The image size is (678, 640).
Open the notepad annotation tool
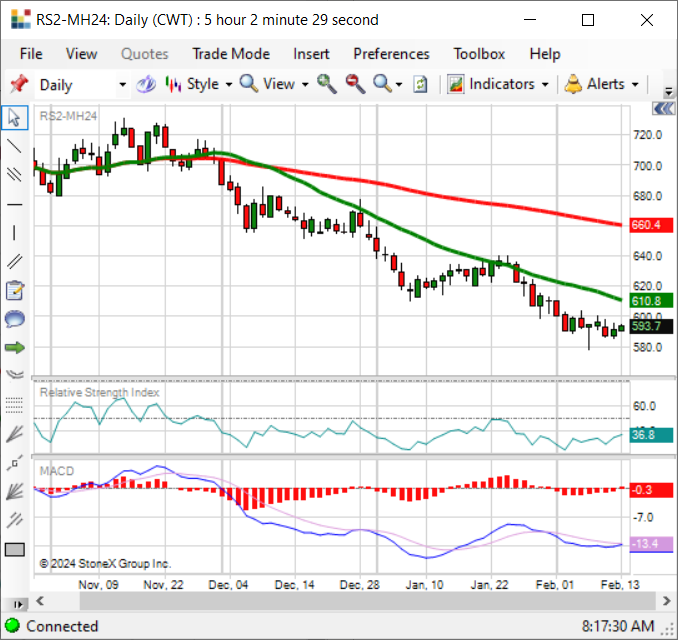[15, 290]
